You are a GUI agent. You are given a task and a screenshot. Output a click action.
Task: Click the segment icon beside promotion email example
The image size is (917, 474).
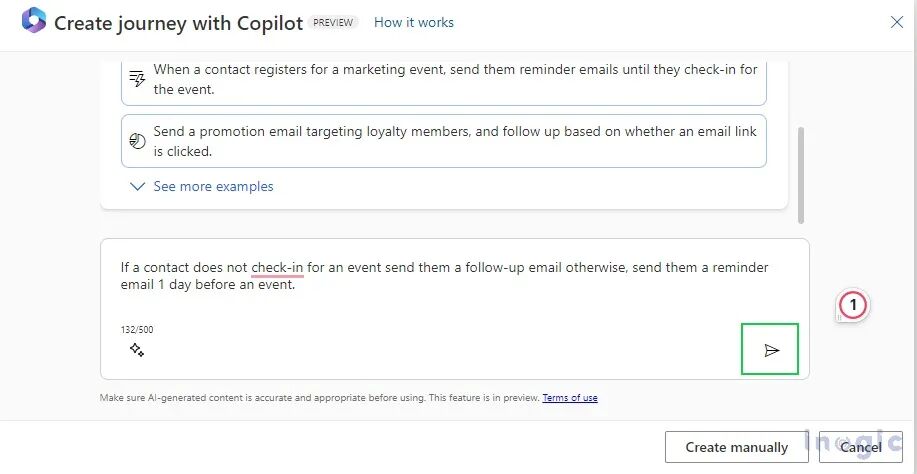(x=137, y=141)
